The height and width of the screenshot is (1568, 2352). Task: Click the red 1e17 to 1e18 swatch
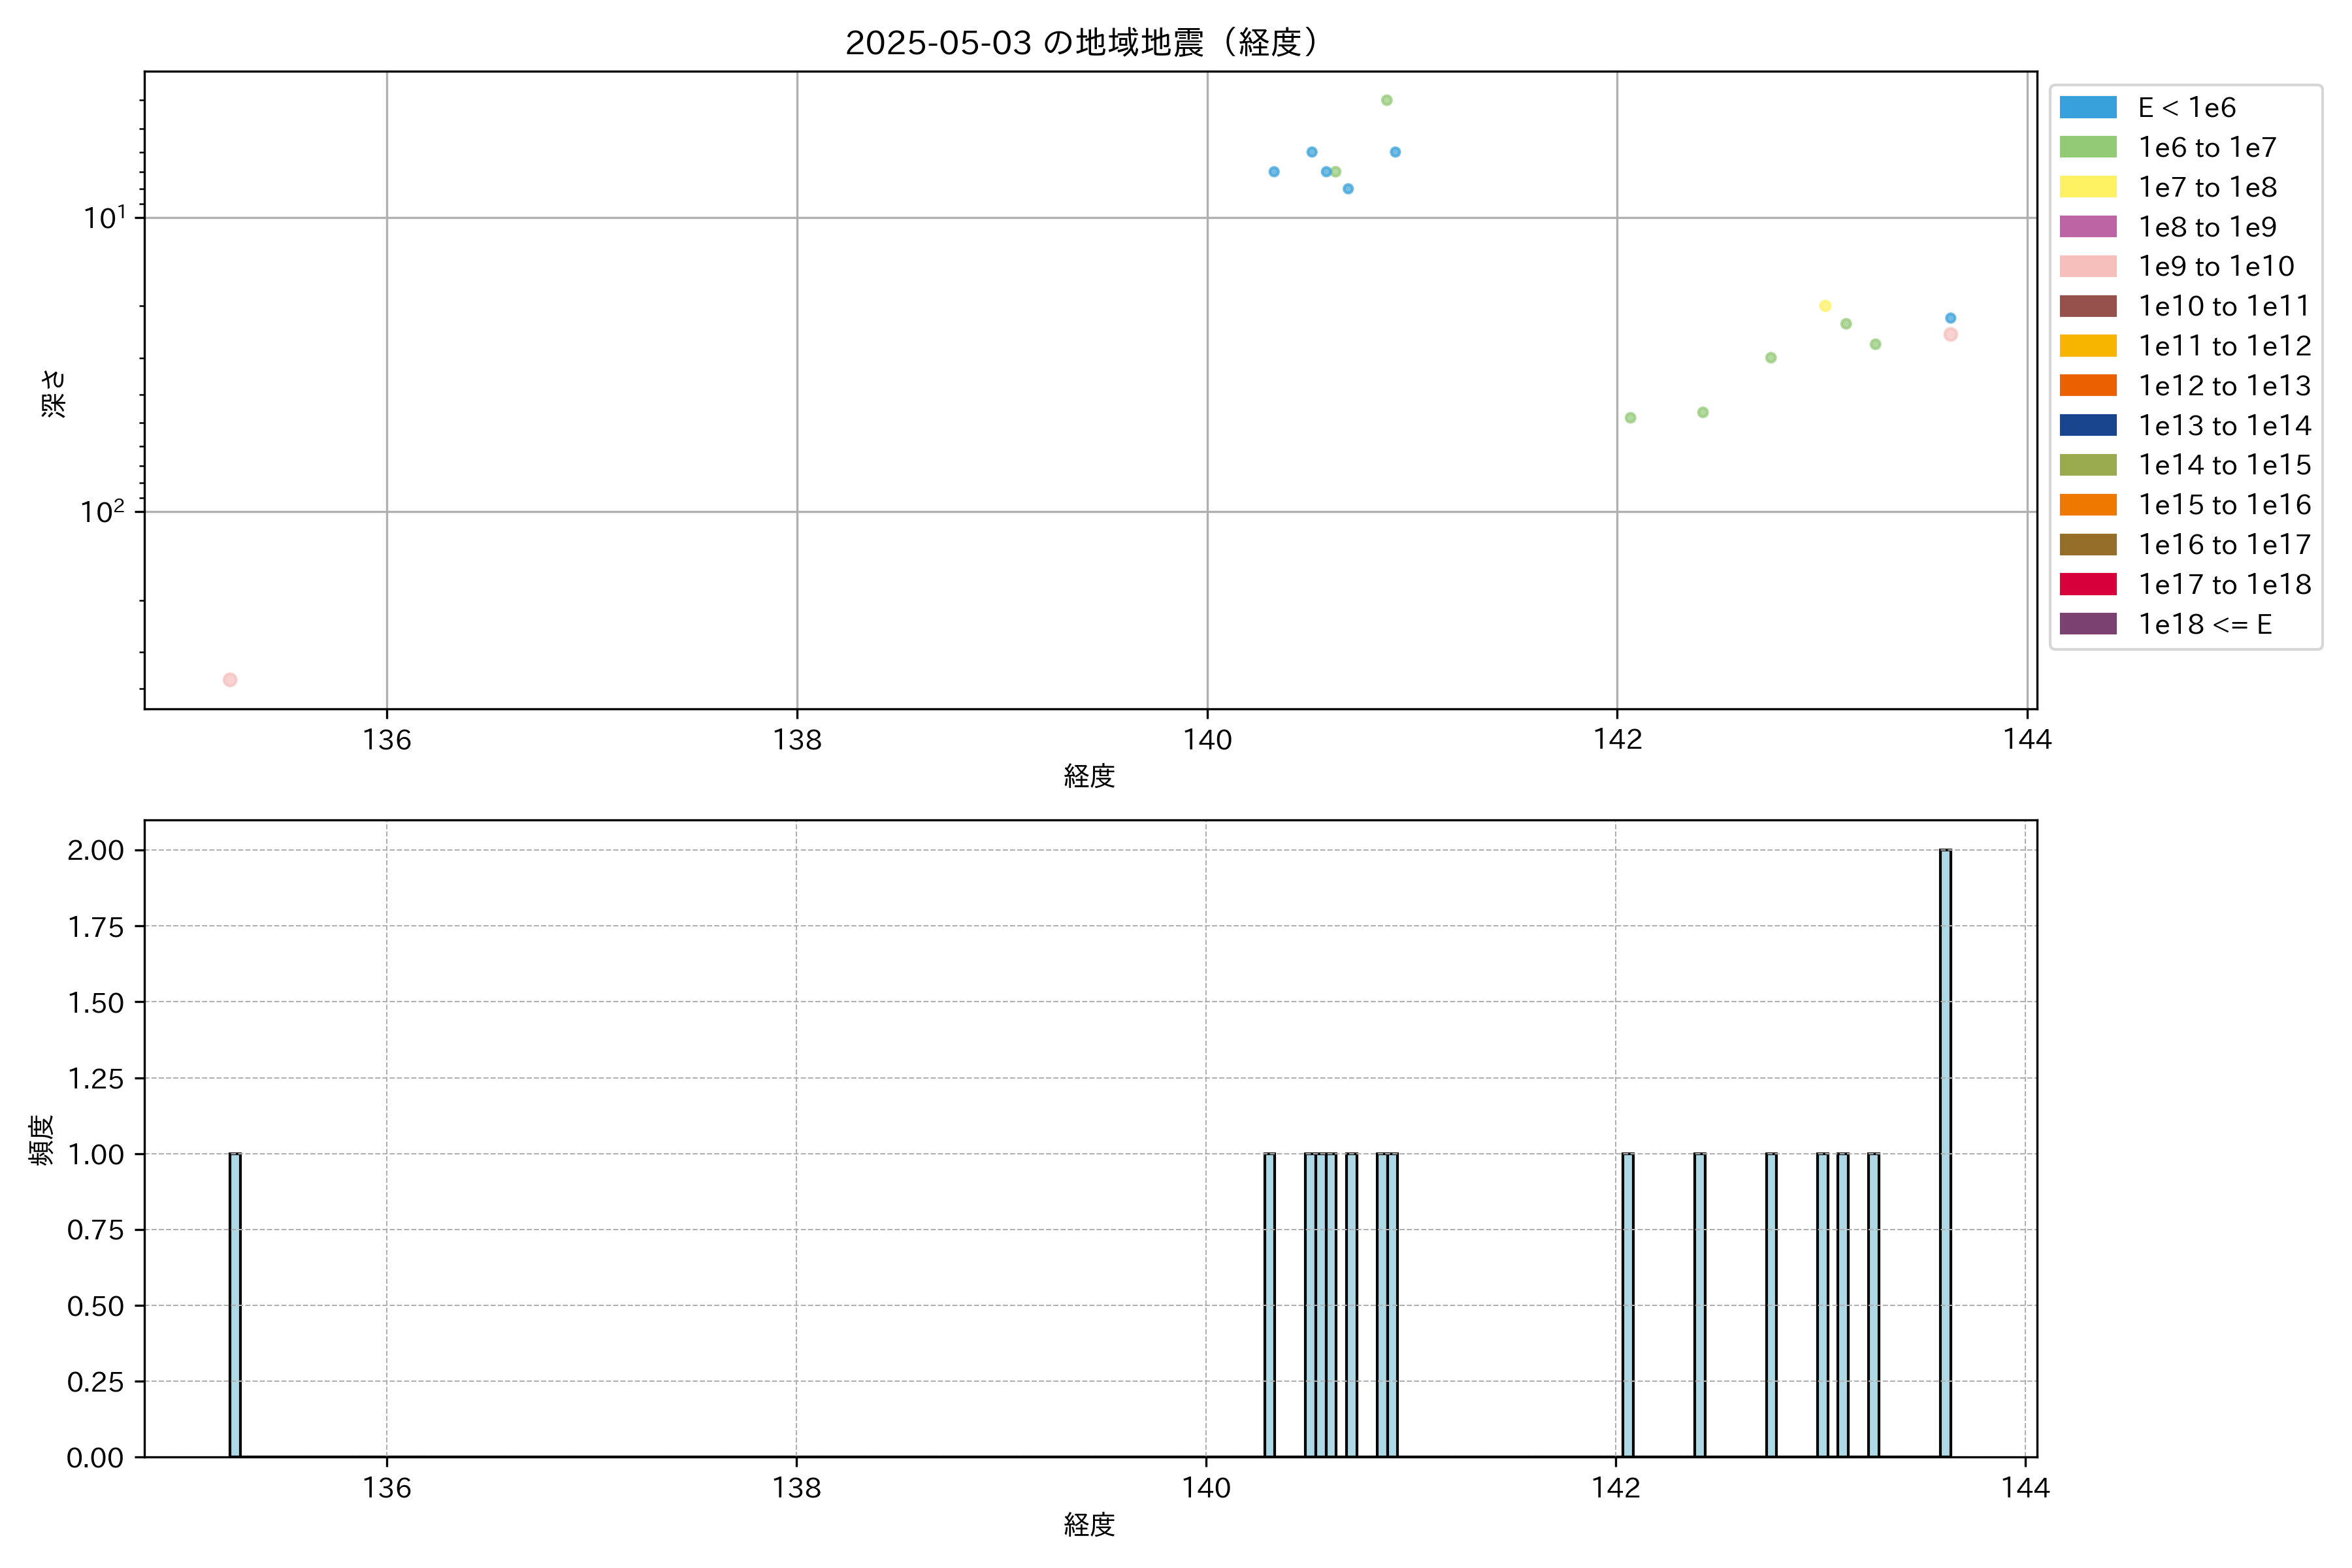2088,584
